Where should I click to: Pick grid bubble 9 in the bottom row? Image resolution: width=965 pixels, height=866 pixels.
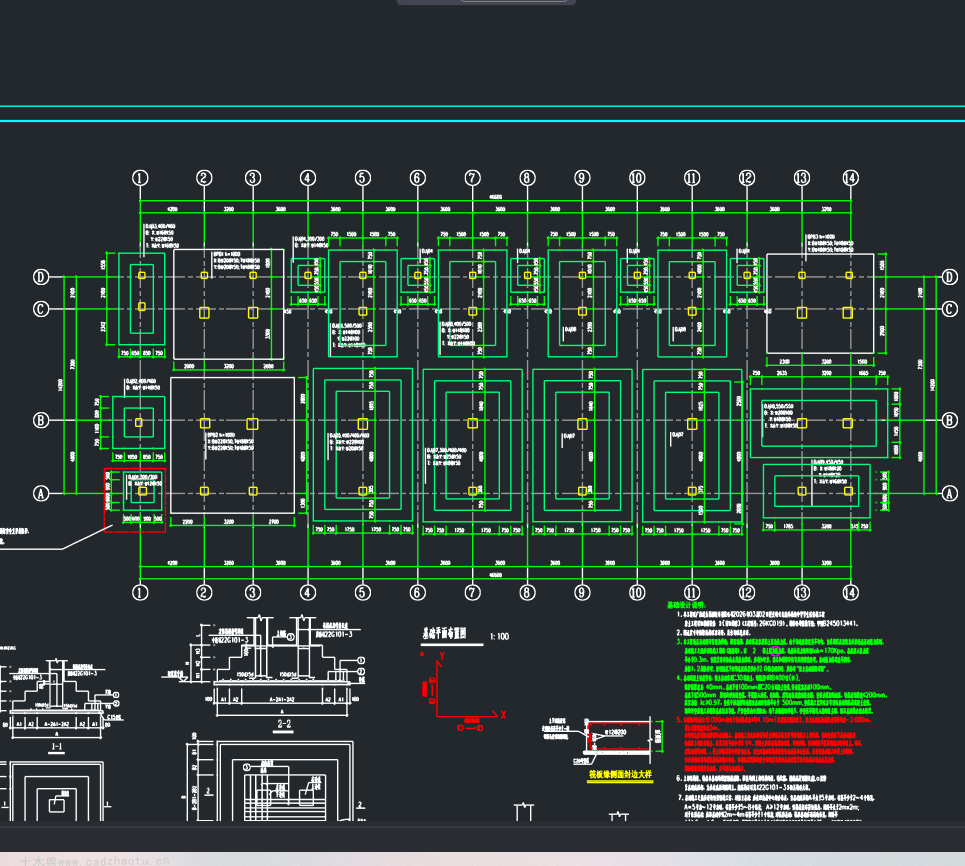coord(582,592)
